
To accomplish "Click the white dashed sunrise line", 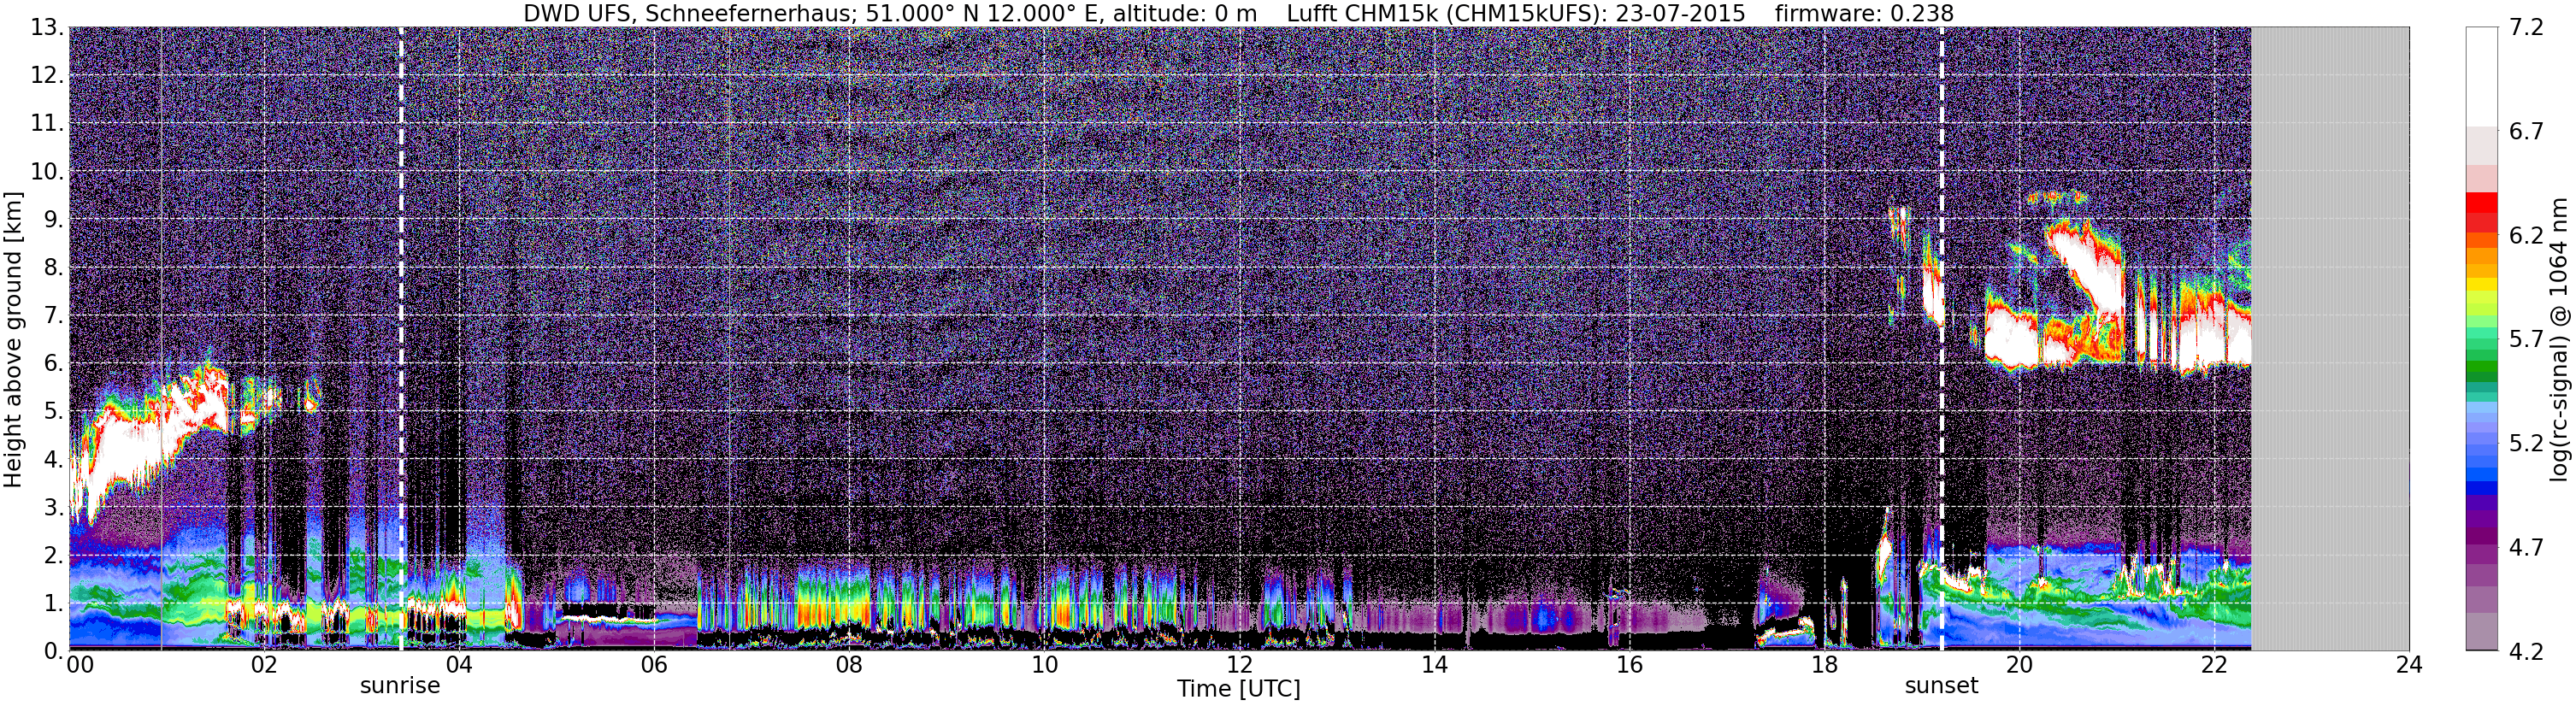I will point(401,338).
